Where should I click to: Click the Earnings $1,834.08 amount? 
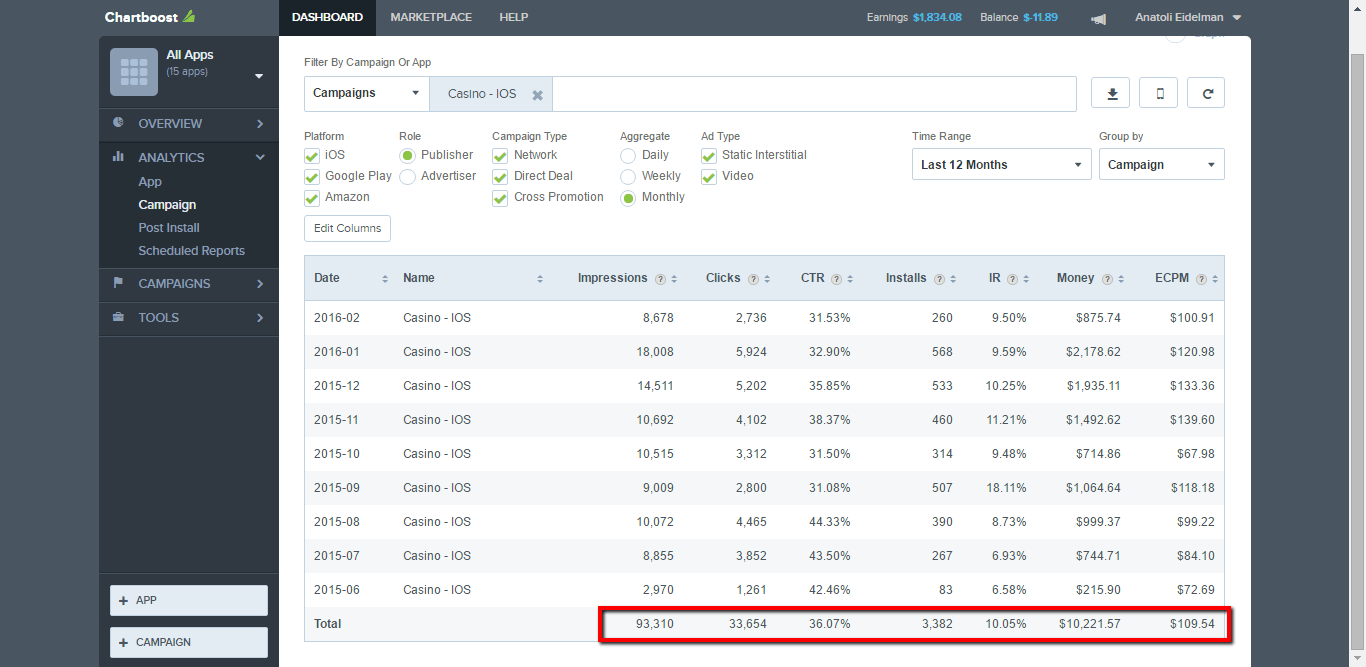click(937, 18)
